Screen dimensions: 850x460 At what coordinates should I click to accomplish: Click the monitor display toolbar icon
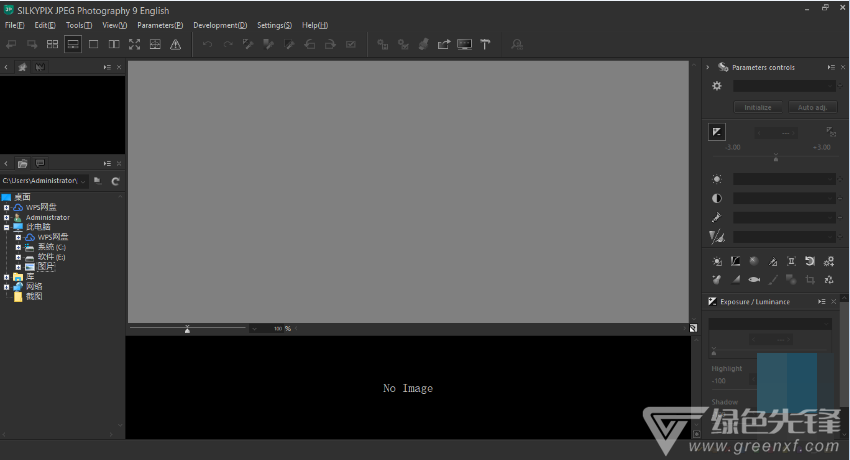(465, 44)
